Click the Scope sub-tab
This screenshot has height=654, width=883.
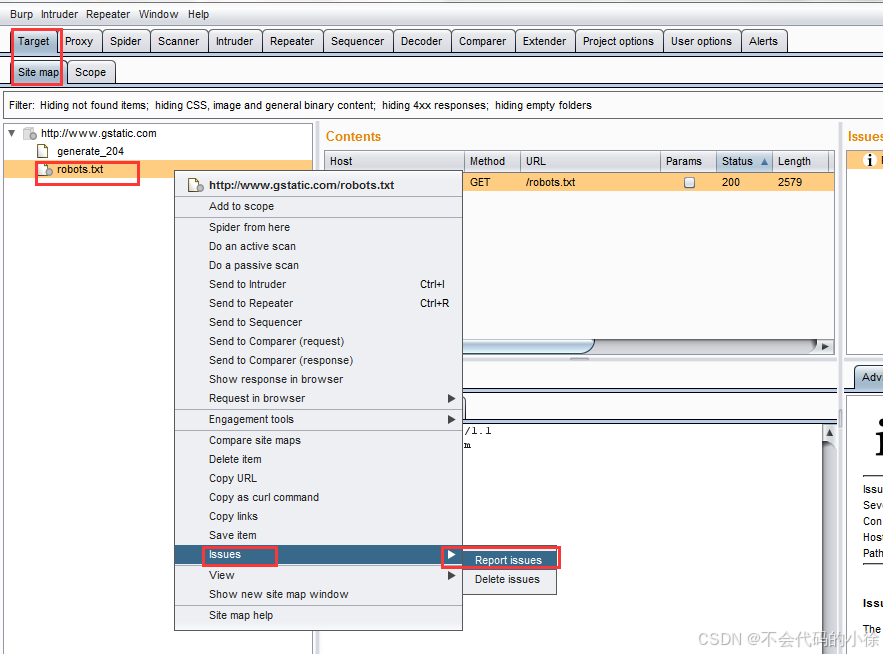click(x=91, y=72)
